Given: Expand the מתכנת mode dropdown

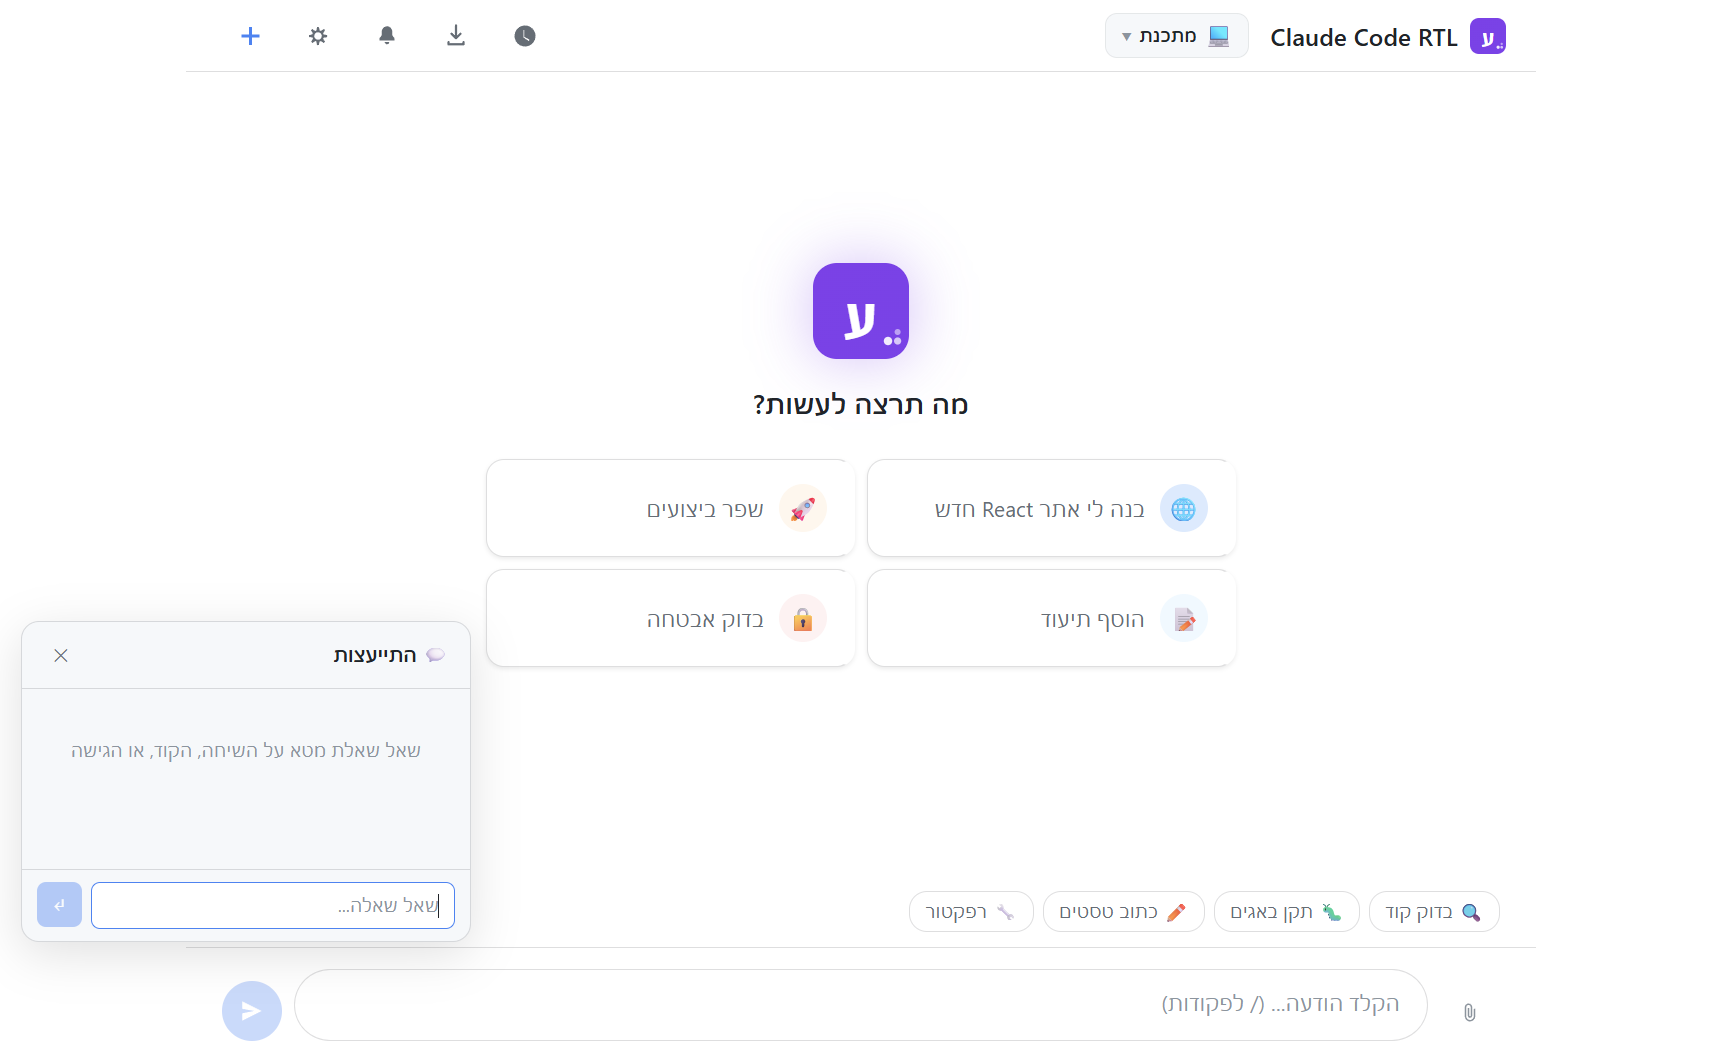Looking at the screenshot, I should coord(1176,36).
